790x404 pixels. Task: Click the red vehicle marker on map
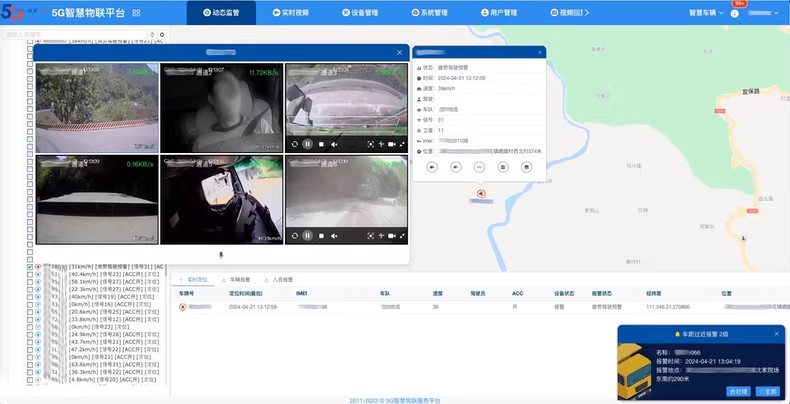pos(480,193)
